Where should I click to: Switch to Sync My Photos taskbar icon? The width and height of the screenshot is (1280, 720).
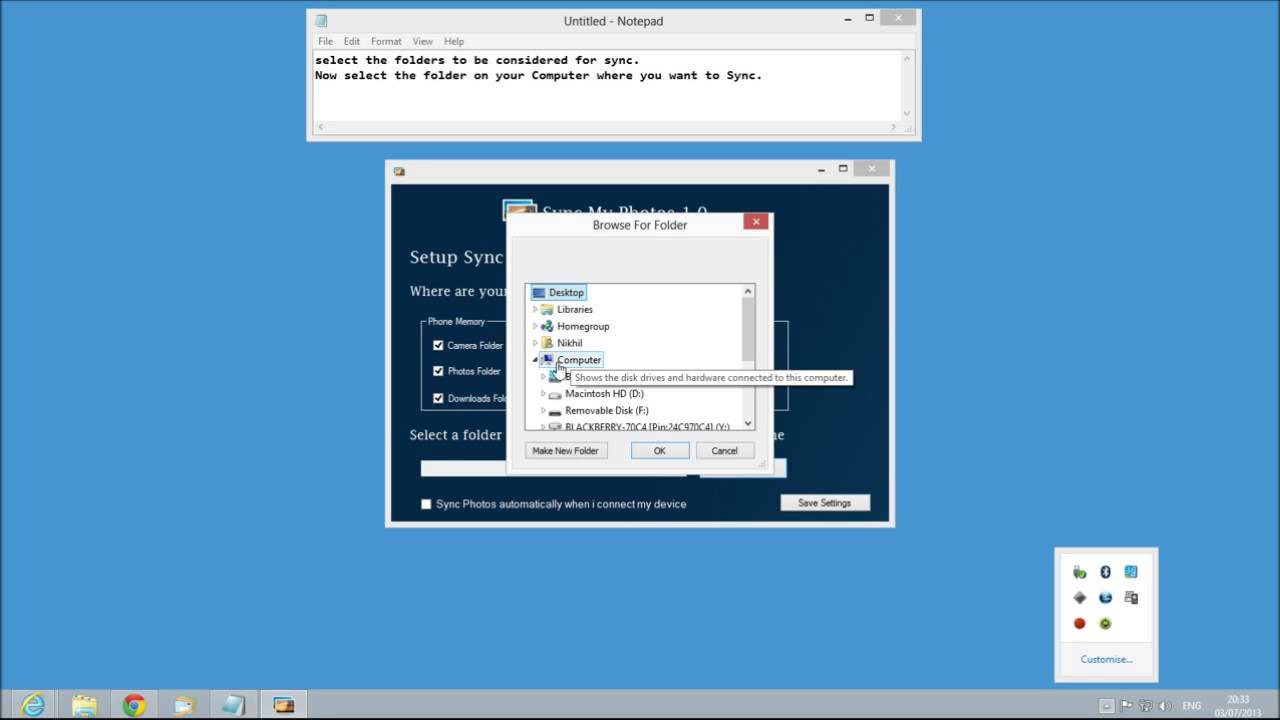click(x=283, y=705)
